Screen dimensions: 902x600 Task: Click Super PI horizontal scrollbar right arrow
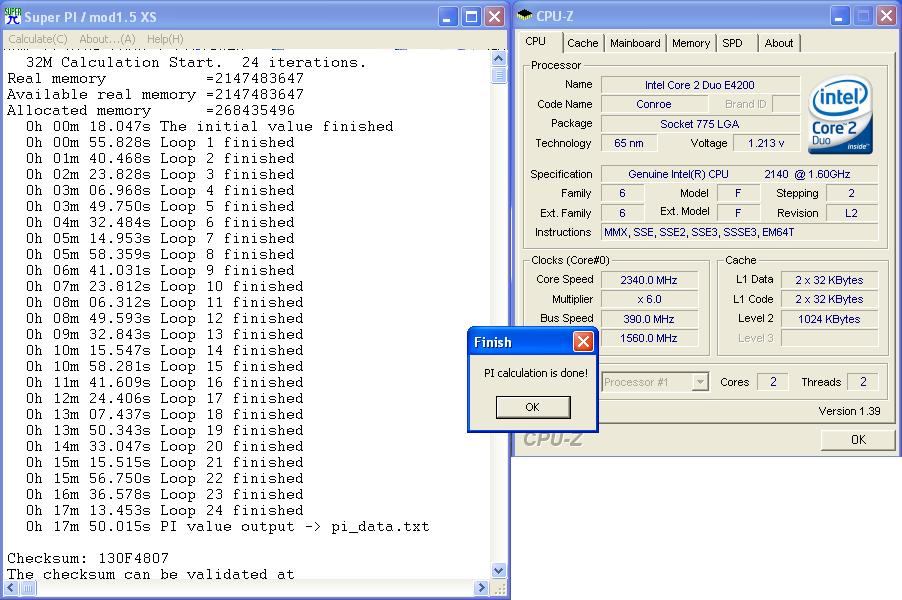(482, 588)
